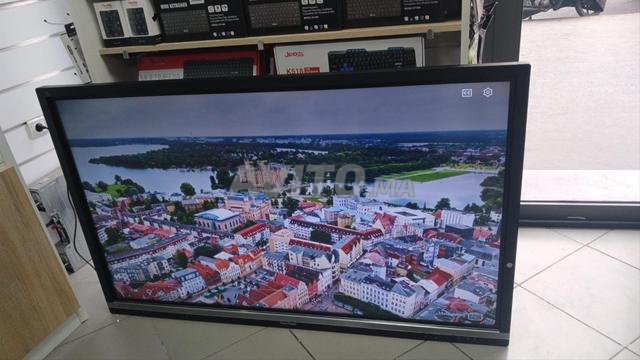Viewport: 640px width, 360px height.
Task: Click the input source icon beside gear
Action: [x=467, y=93]
